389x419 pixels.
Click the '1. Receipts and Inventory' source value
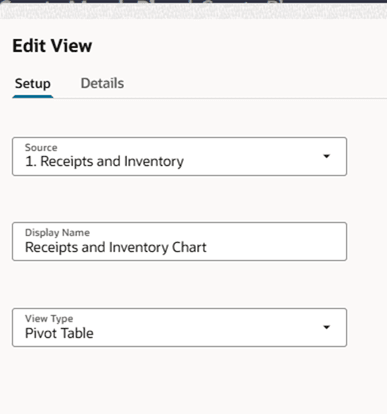[x=104, y=162]
